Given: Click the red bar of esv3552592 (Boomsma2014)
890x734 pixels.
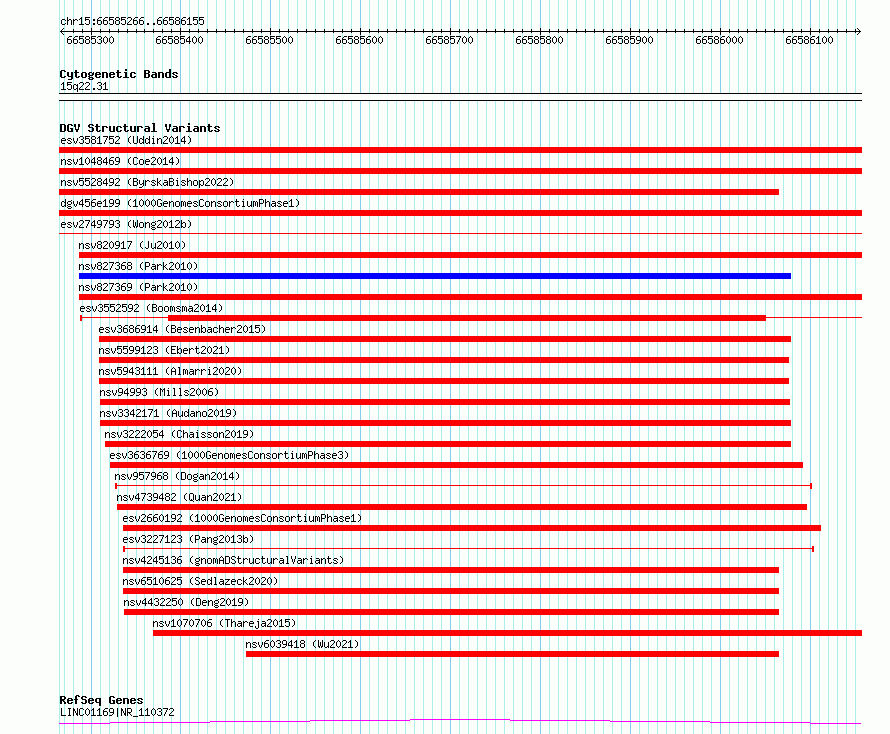Looking at the screenshot, I should pyautogui.click(x=467, y=318).
